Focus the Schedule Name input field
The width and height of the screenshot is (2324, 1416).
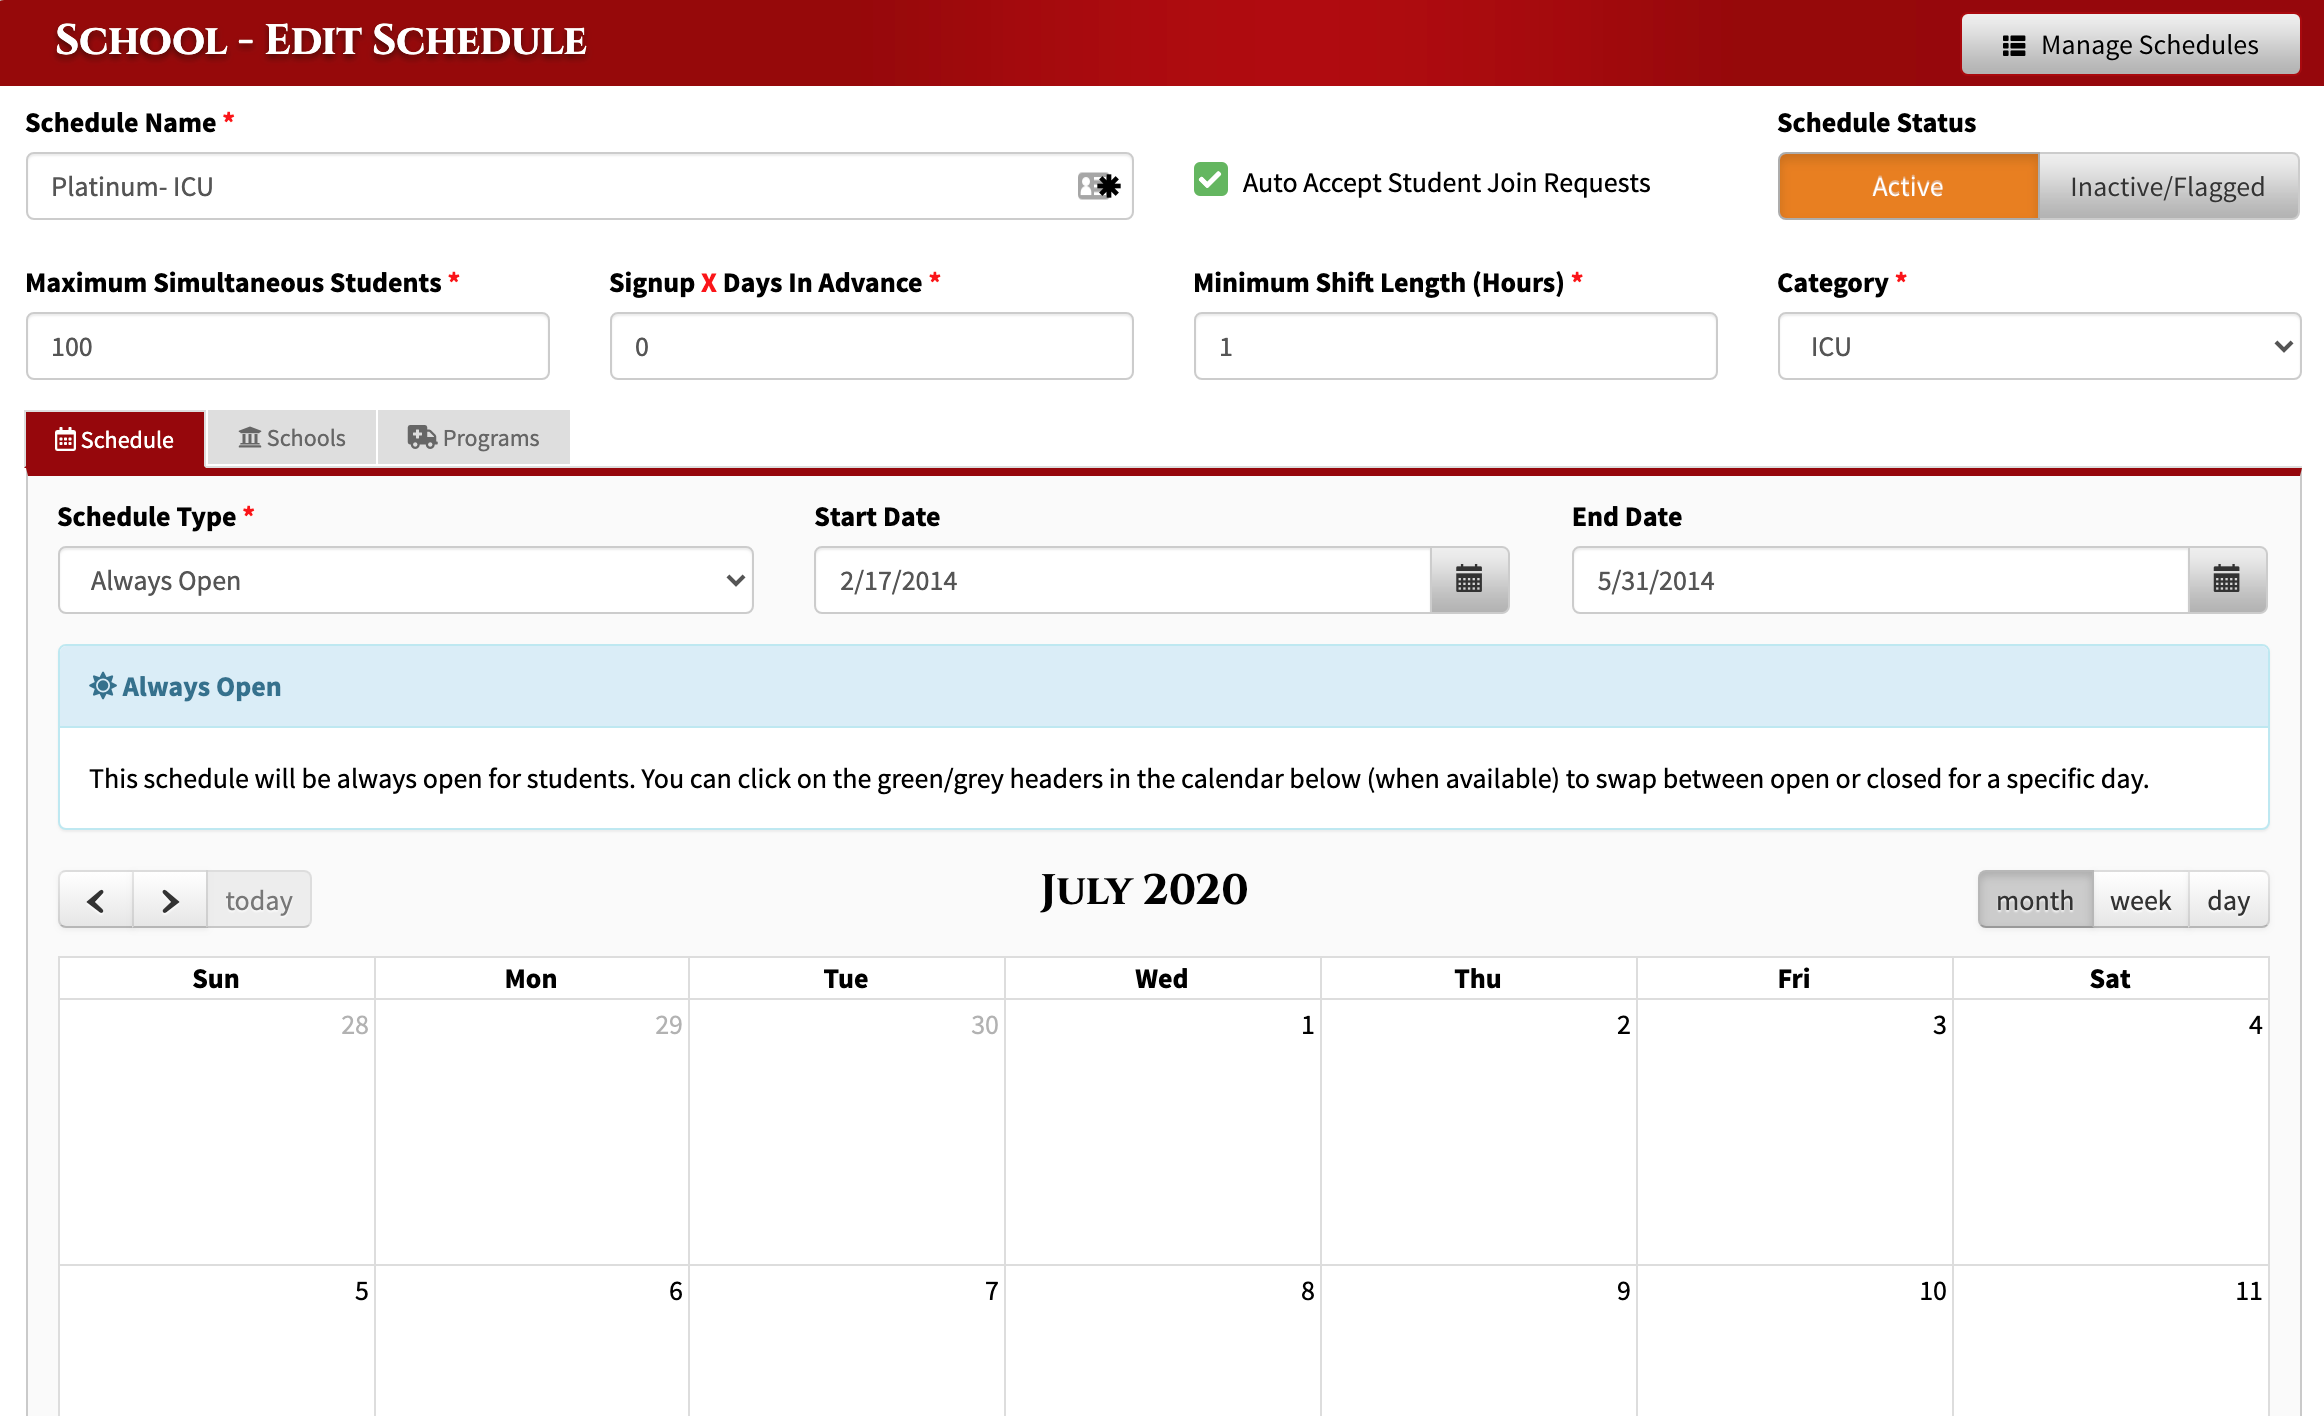(580, 186)
